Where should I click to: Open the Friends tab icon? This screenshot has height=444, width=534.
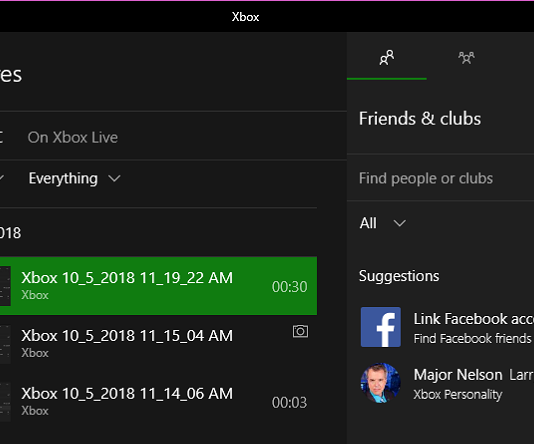pyautogui.click(x=387, y=58)
